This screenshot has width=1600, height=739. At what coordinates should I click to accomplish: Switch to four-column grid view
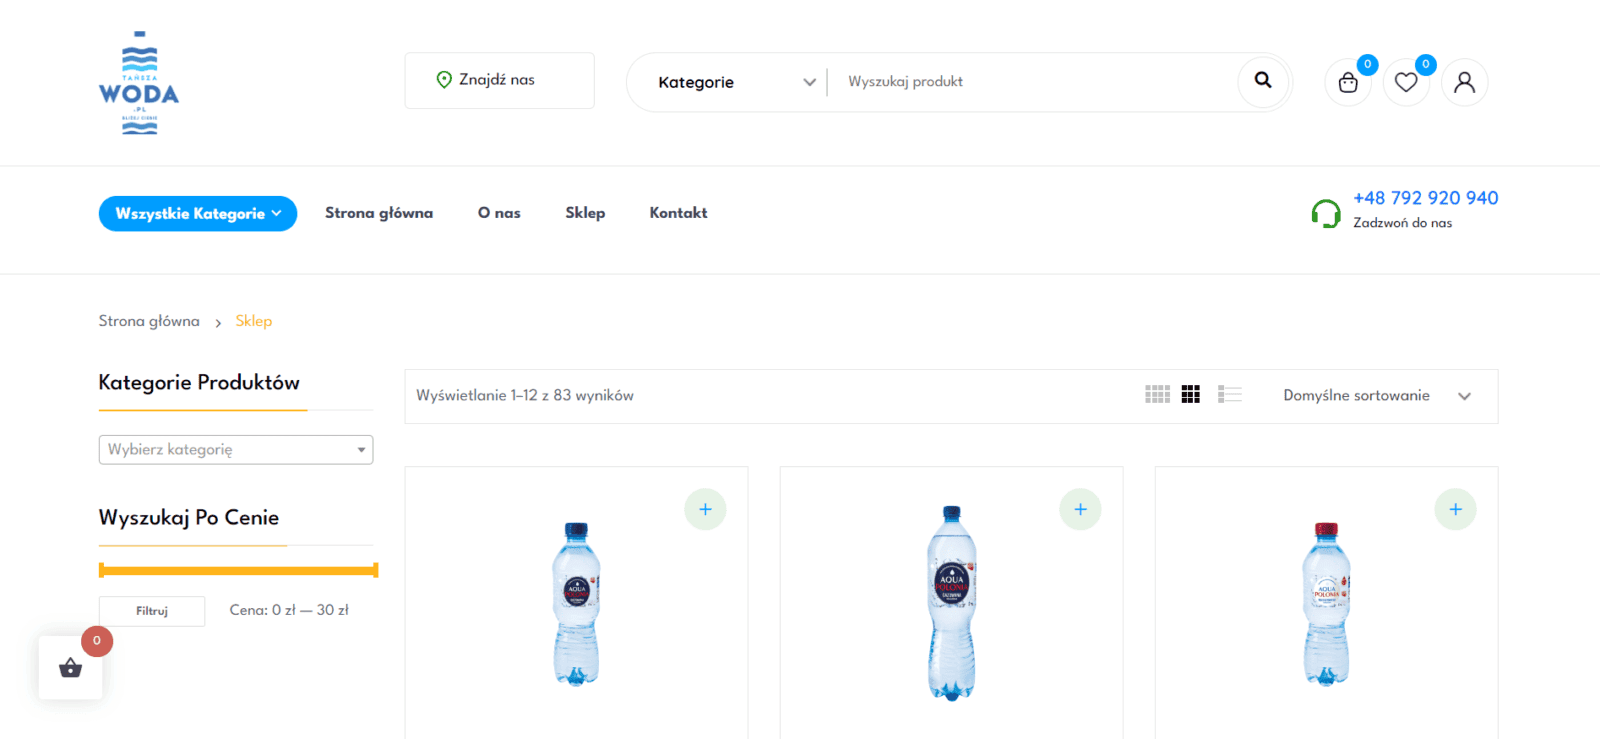[x=1157, y=395]
